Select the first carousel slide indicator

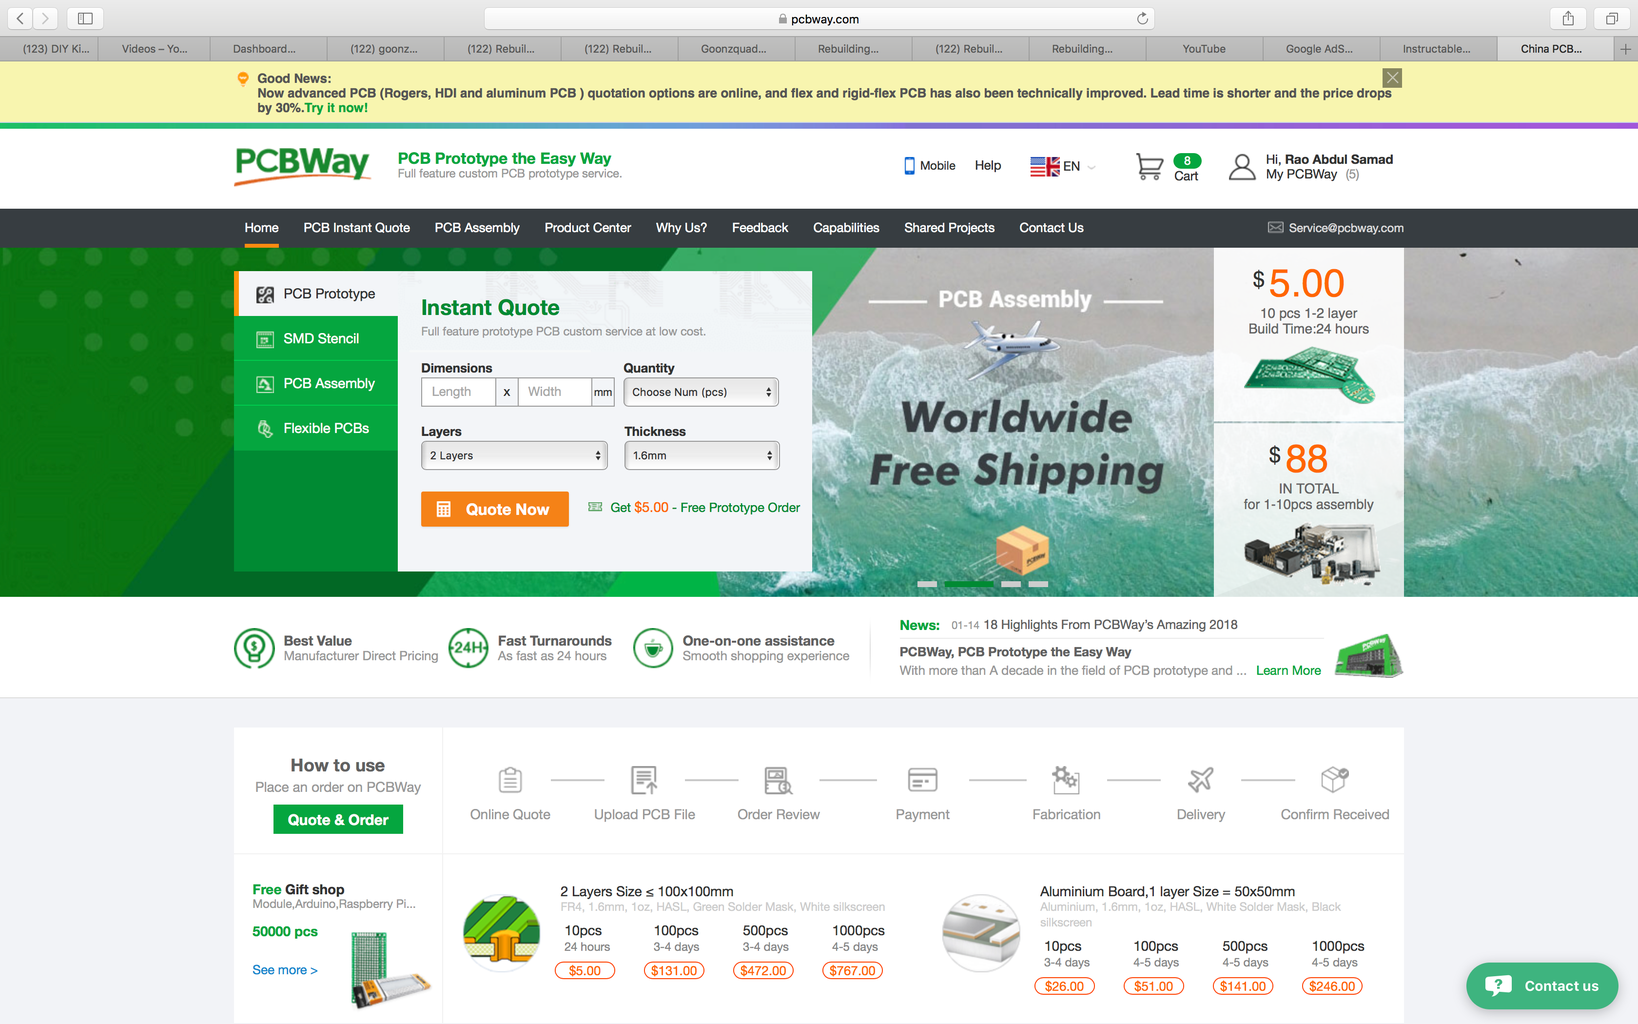pos(927,583)
